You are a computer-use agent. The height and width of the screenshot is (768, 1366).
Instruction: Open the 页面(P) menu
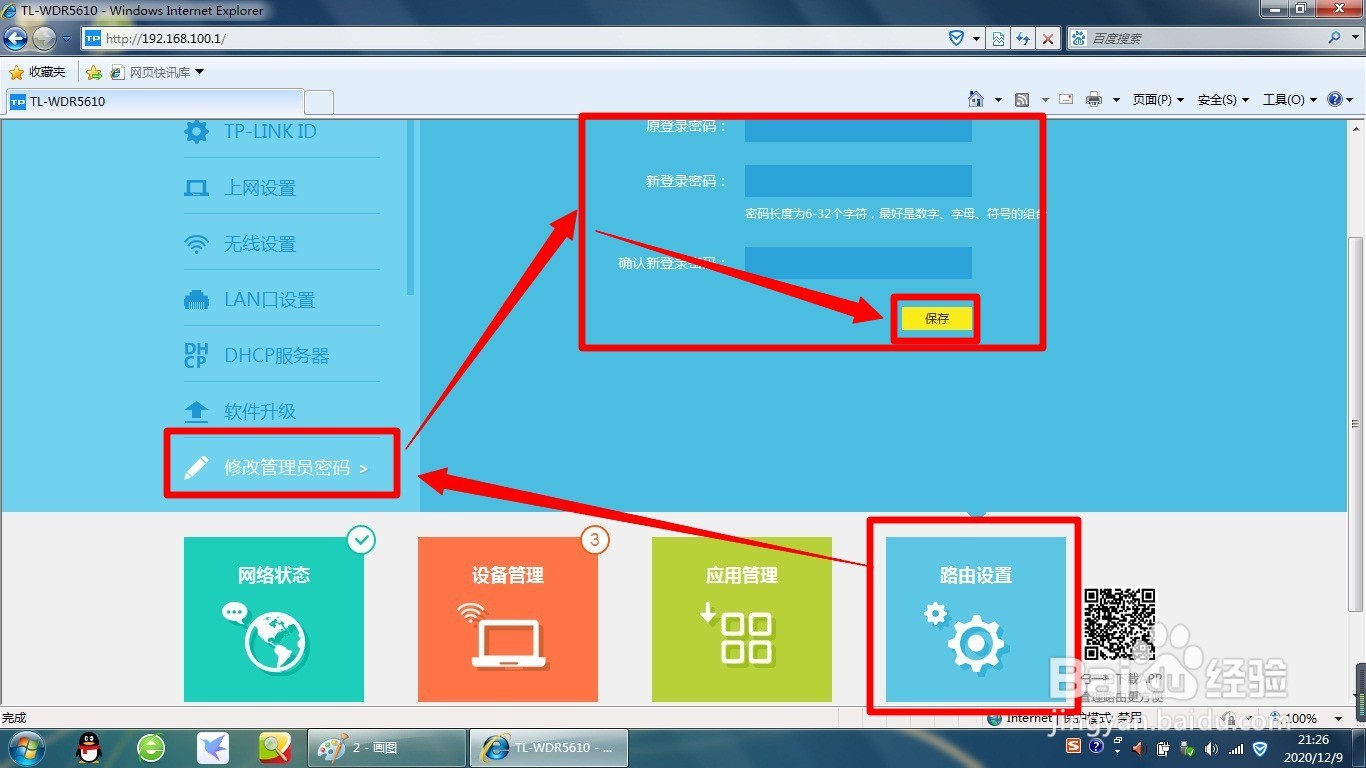(x=1158, y=100)
